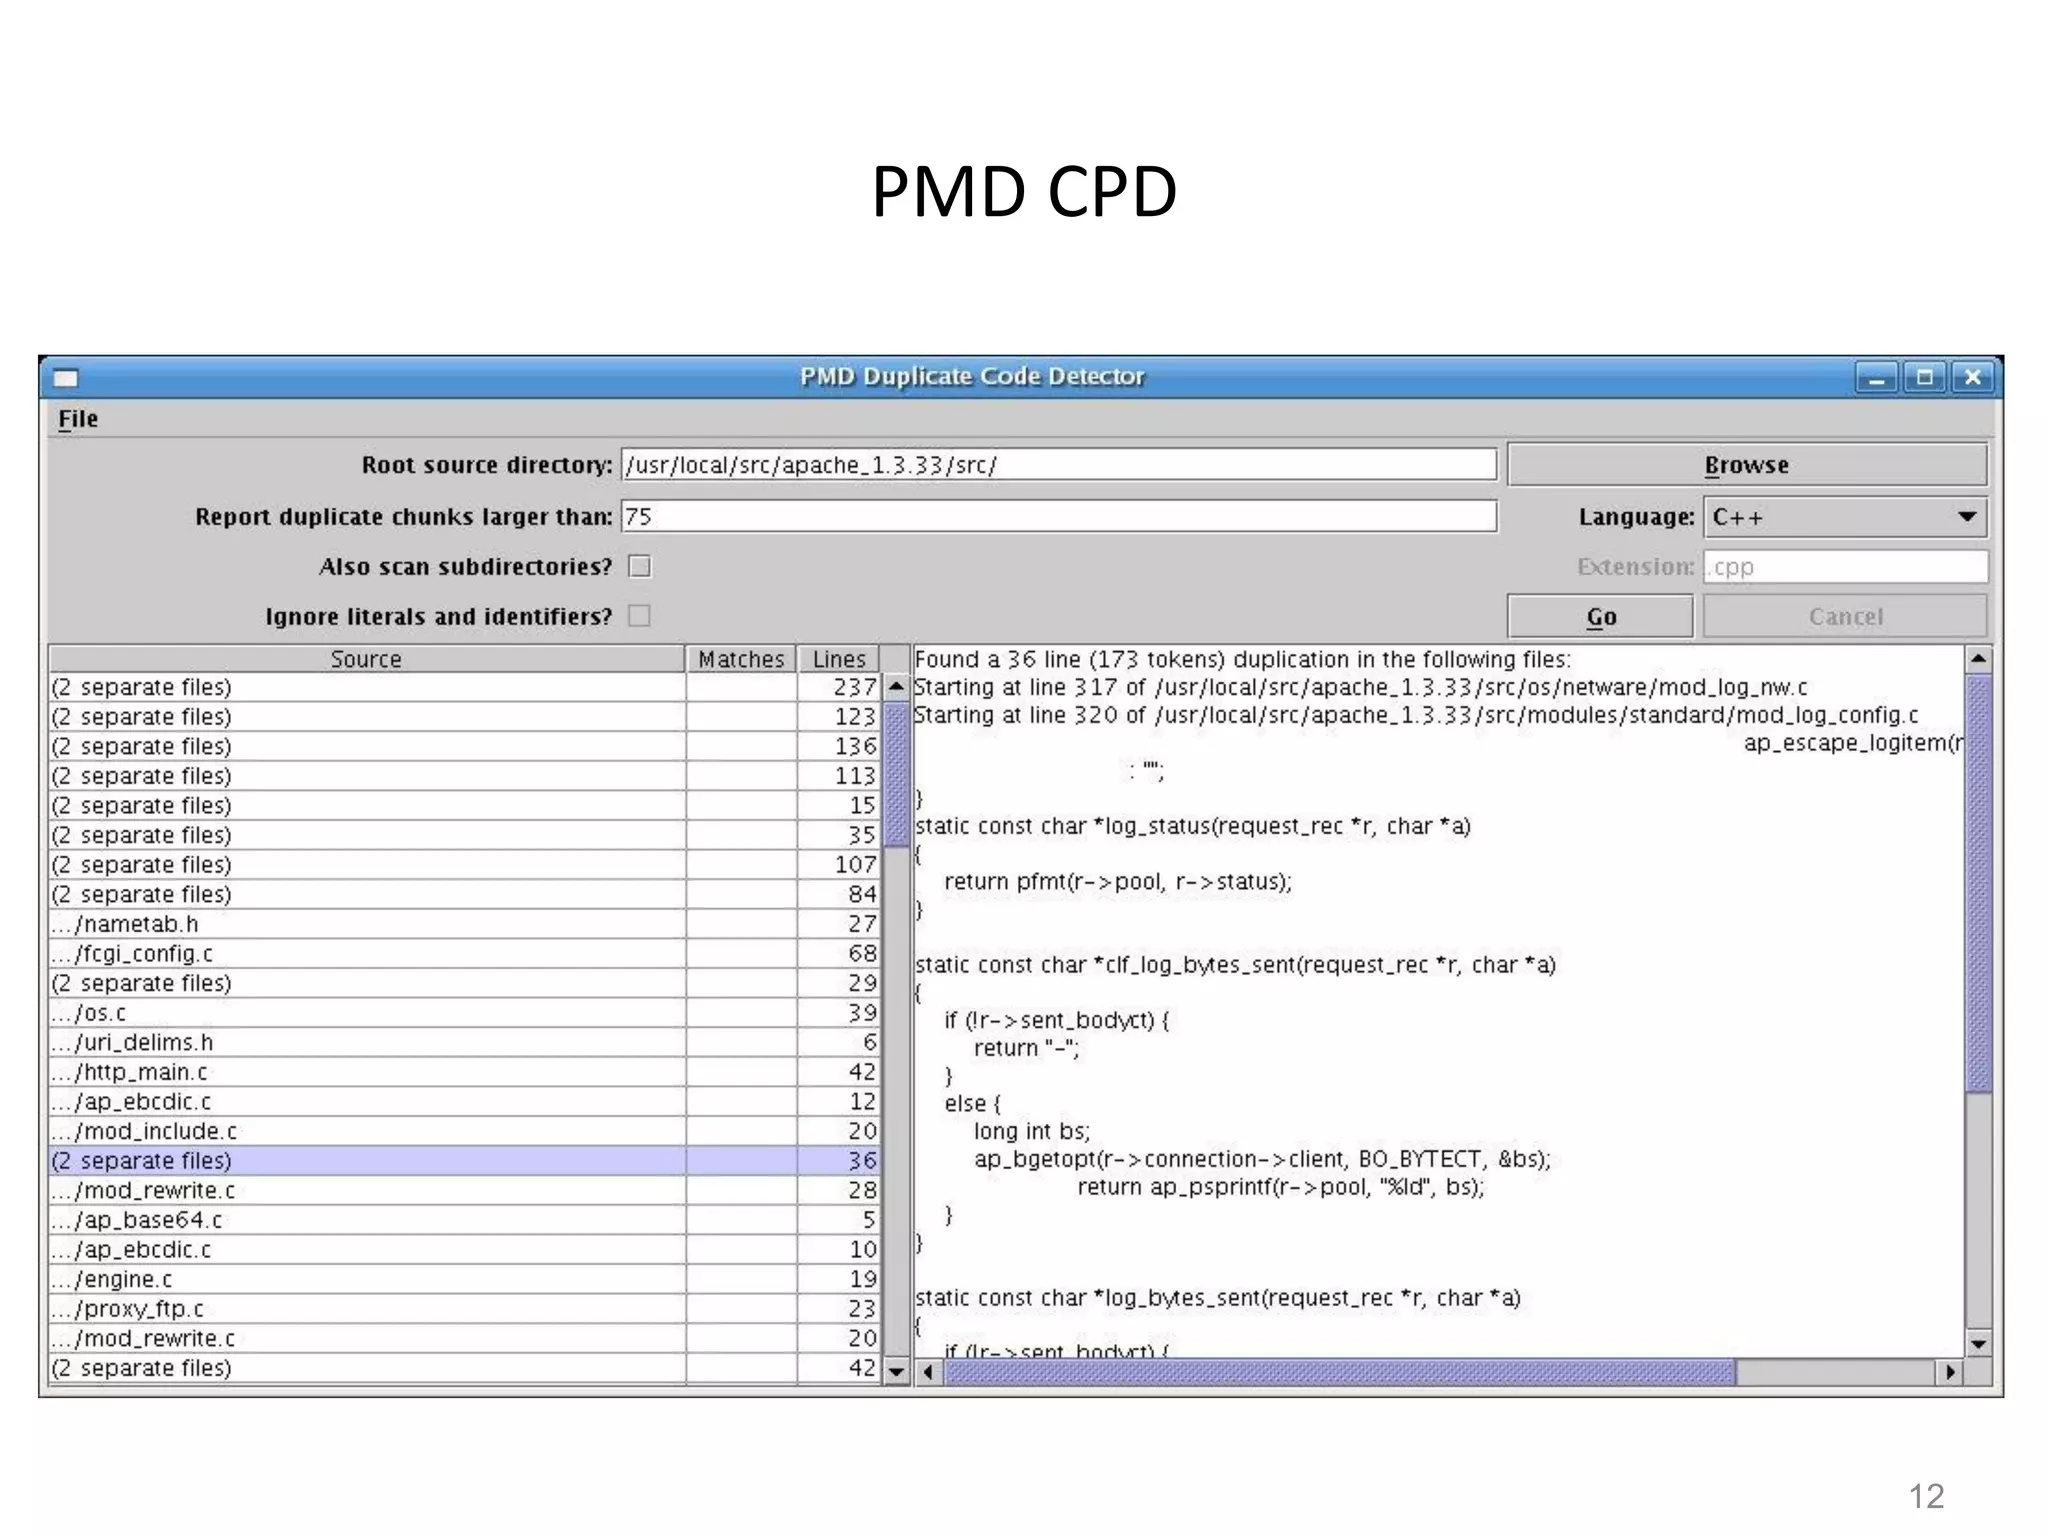This screenshot has height=1536, width=2048.
Task: Sort by the Matches column header
Action: point(741,659)
